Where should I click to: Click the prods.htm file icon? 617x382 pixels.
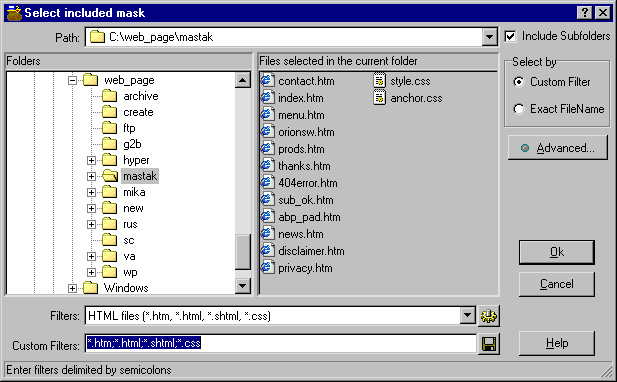[268, 149]
